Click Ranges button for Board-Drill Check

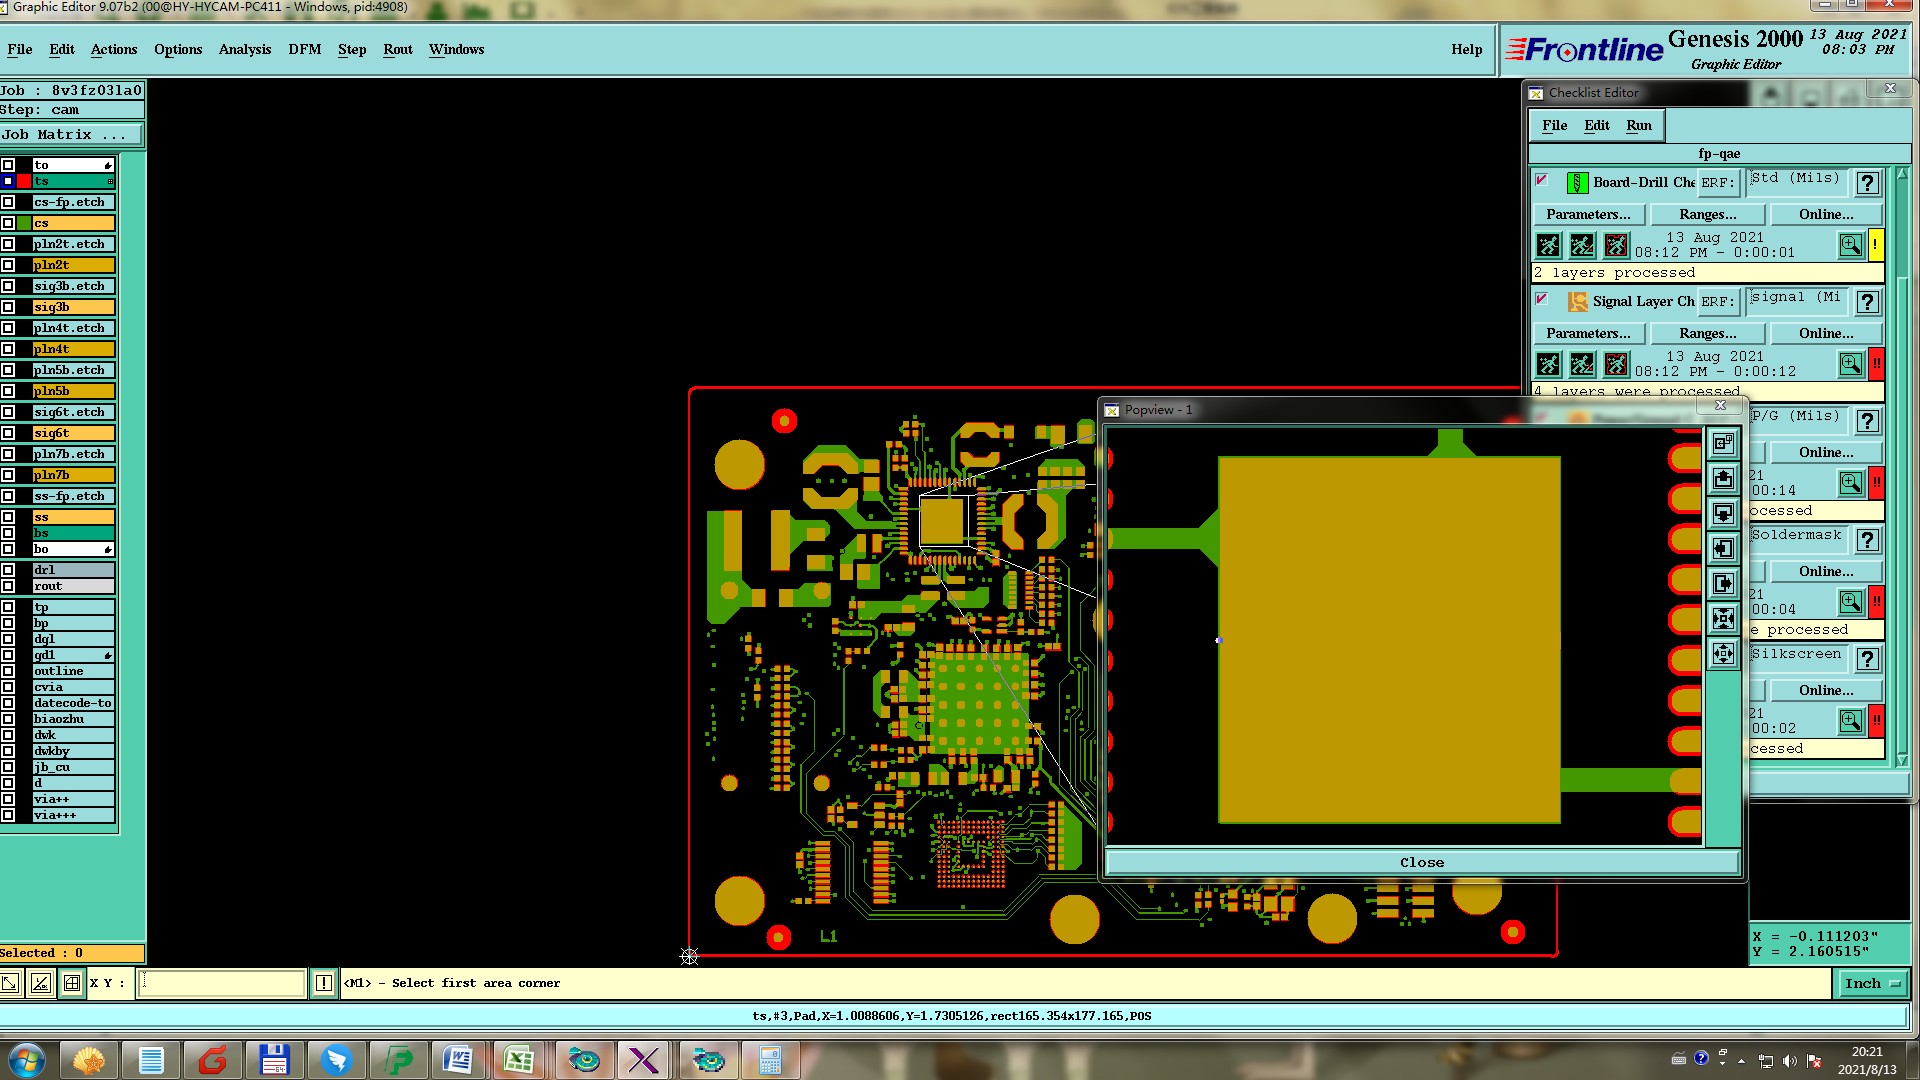point(1707,215)
